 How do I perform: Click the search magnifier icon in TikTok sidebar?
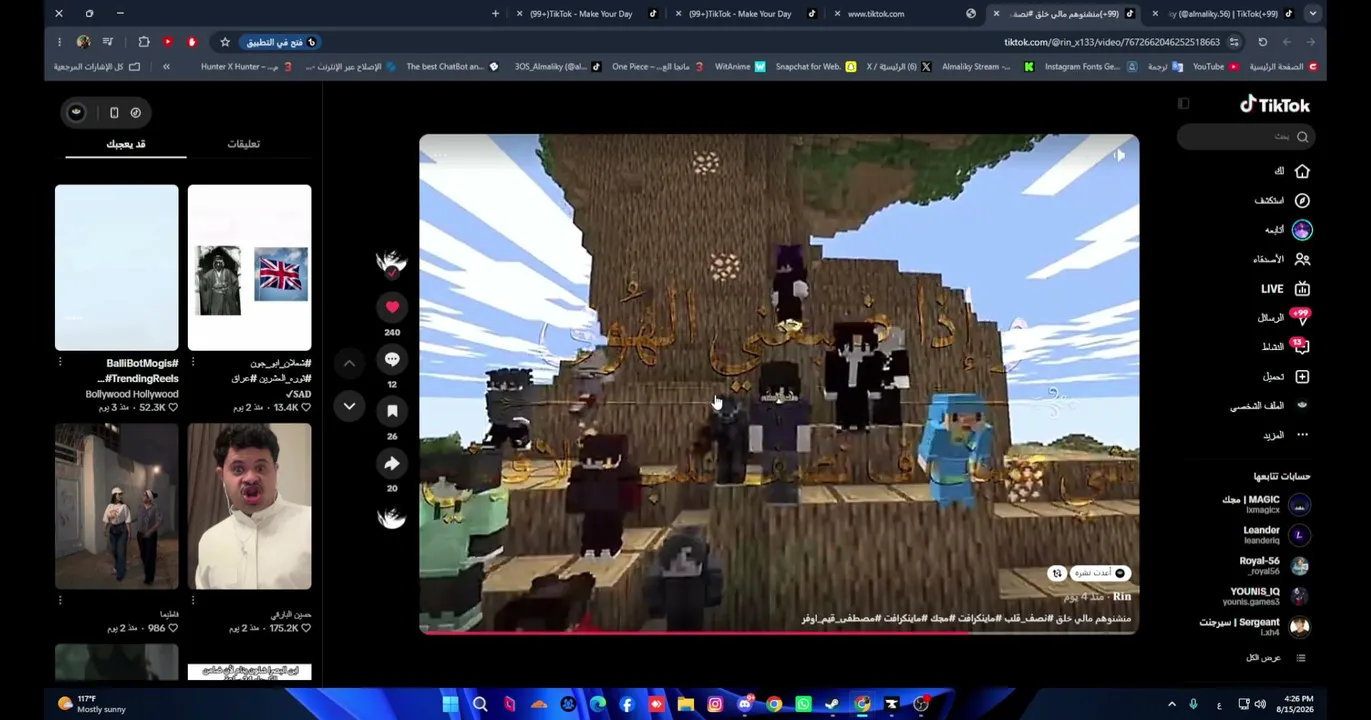1302,137
